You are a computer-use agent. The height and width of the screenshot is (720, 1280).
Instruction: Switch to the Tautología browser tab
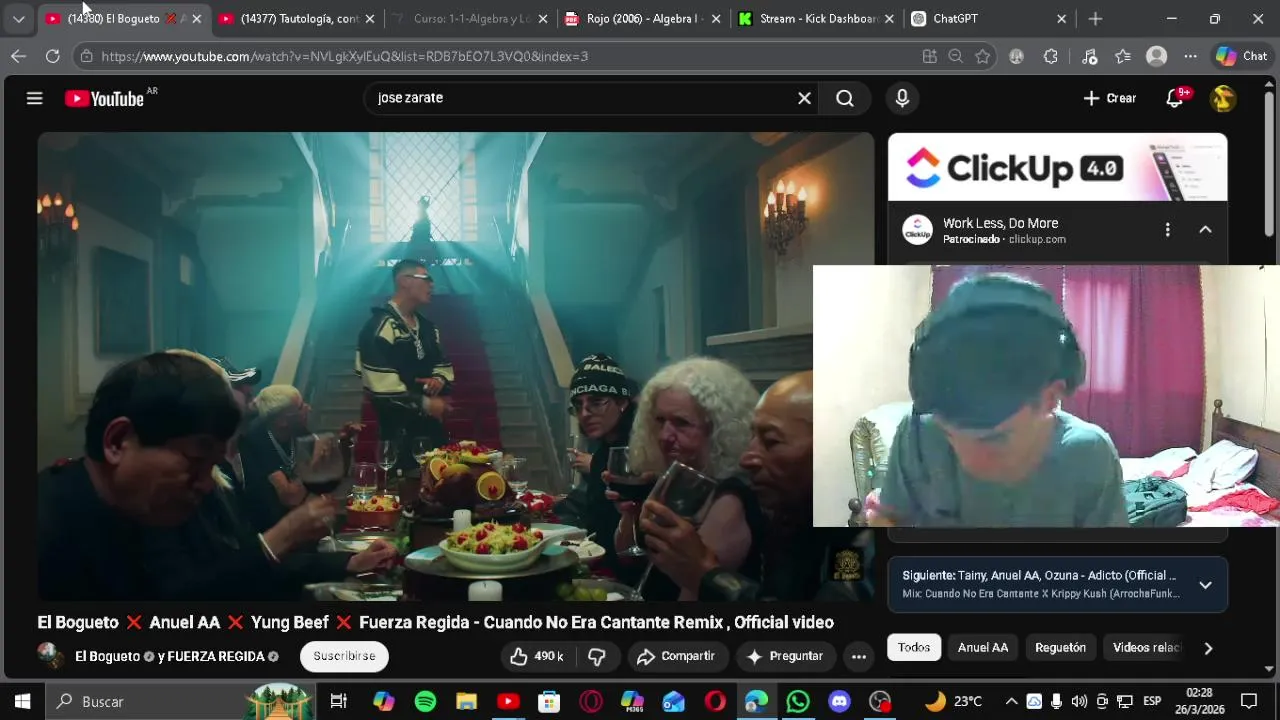pos(298,19)
